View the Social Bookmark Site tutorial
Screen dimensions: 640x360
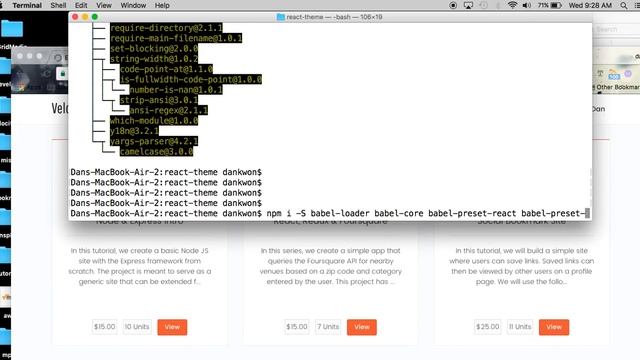coord(554,327)
